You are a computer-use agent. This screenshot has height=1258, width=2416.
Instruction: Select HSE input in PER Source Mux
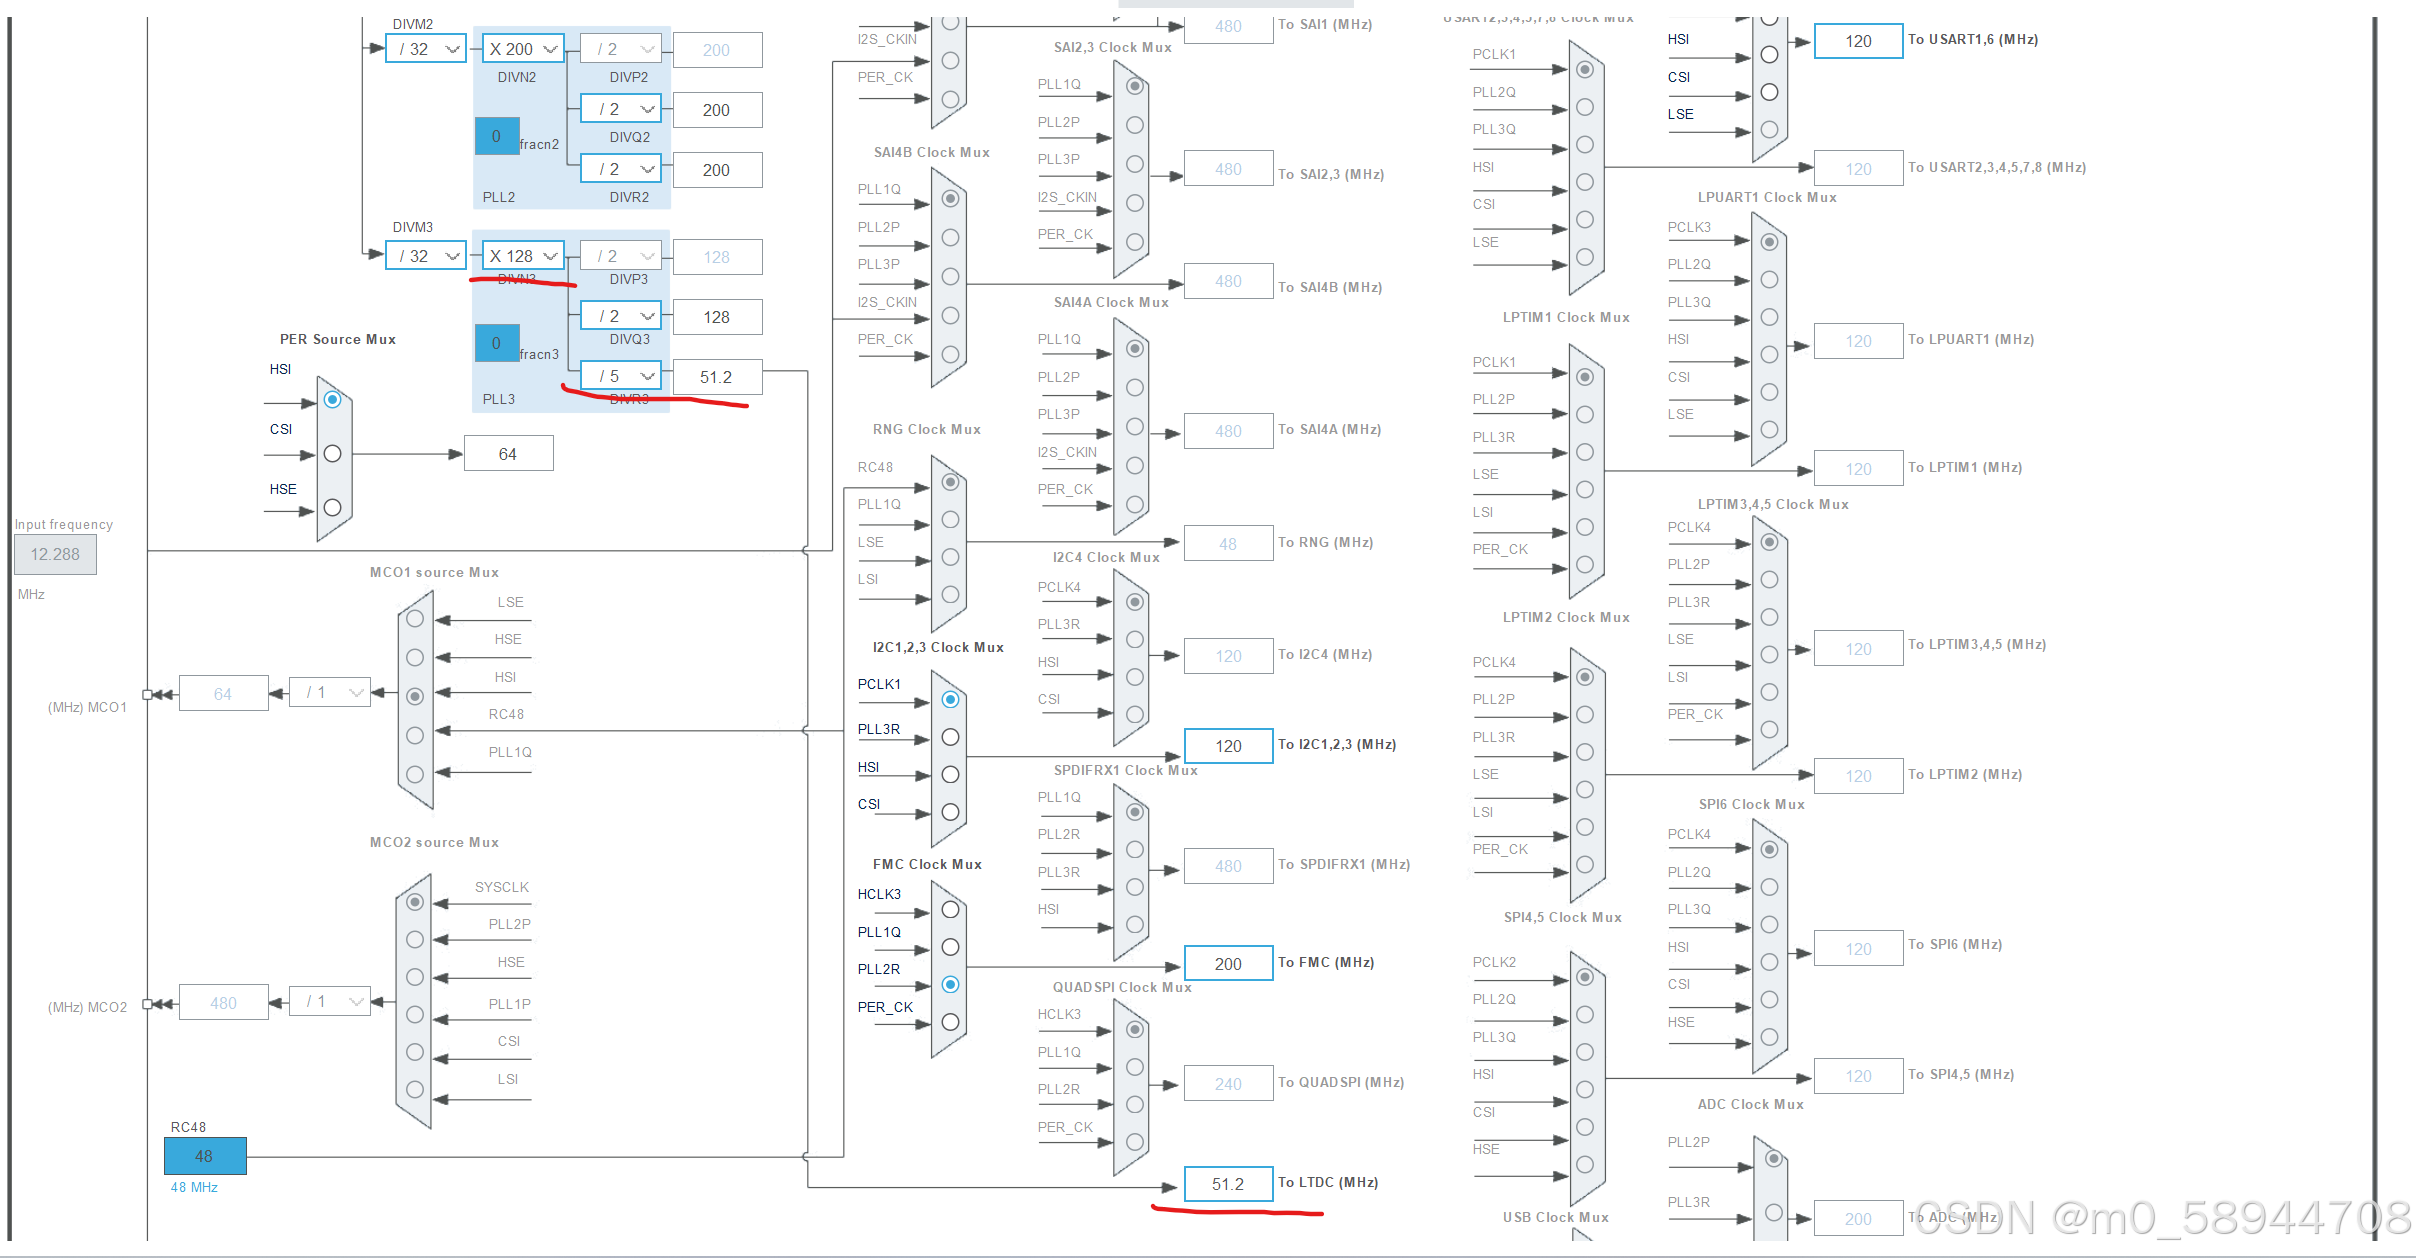(333, 508)
